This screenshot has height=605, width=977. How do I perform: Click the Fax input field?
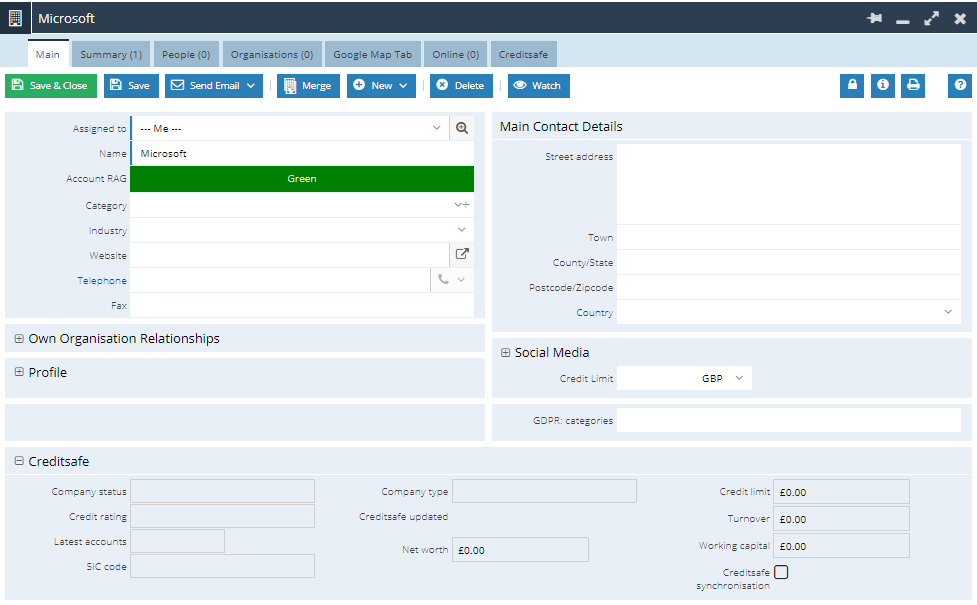click(x=302, y=305)
